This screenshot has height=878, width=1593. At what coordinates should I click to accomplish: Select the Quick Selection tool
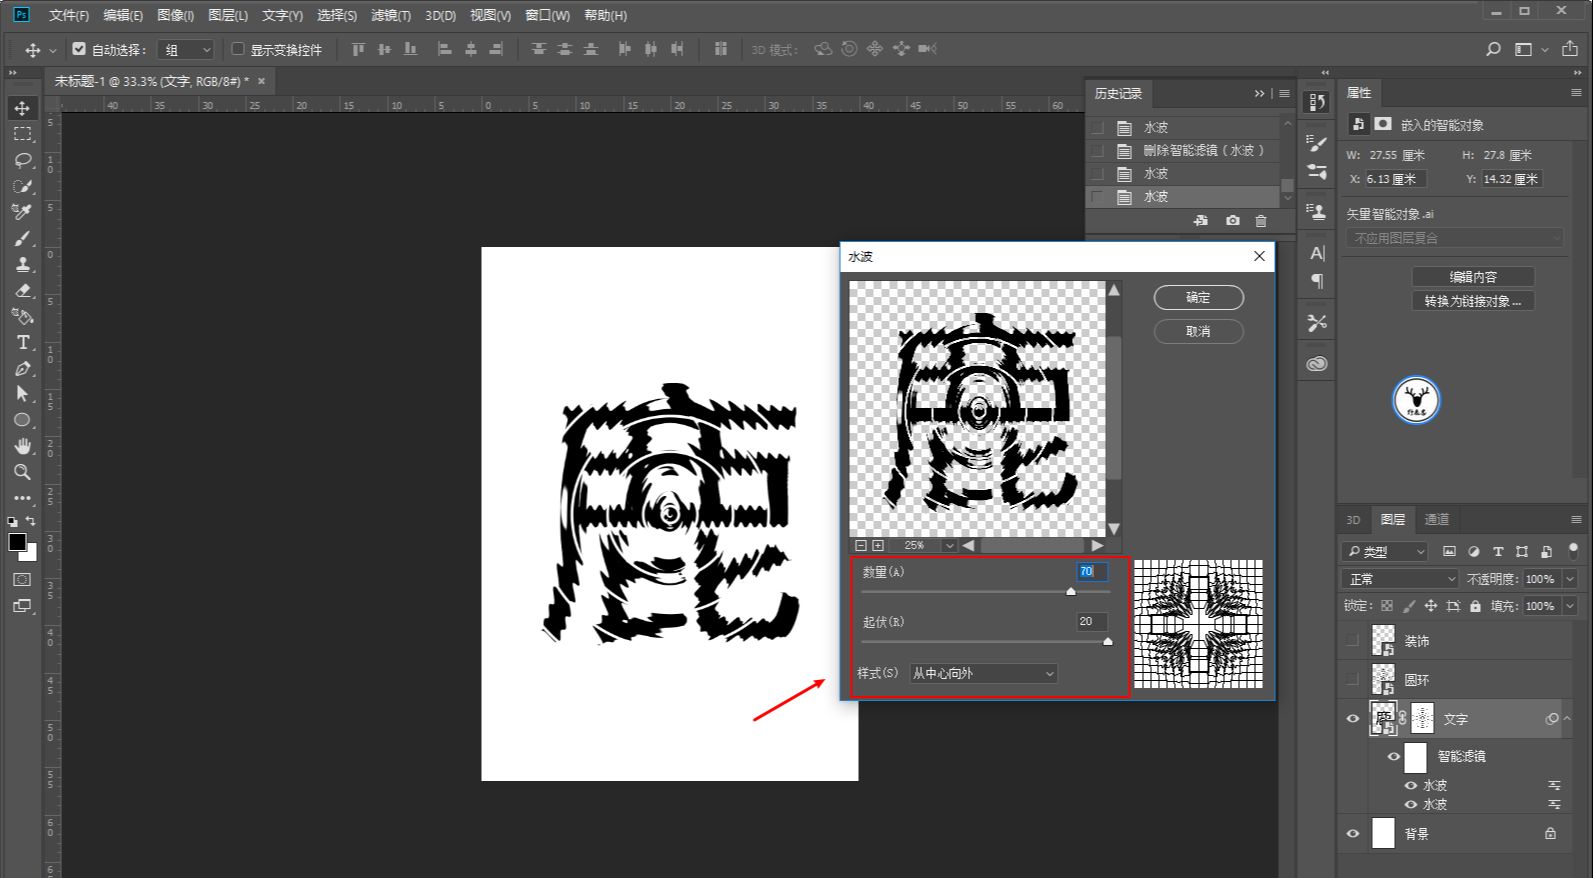22,186
